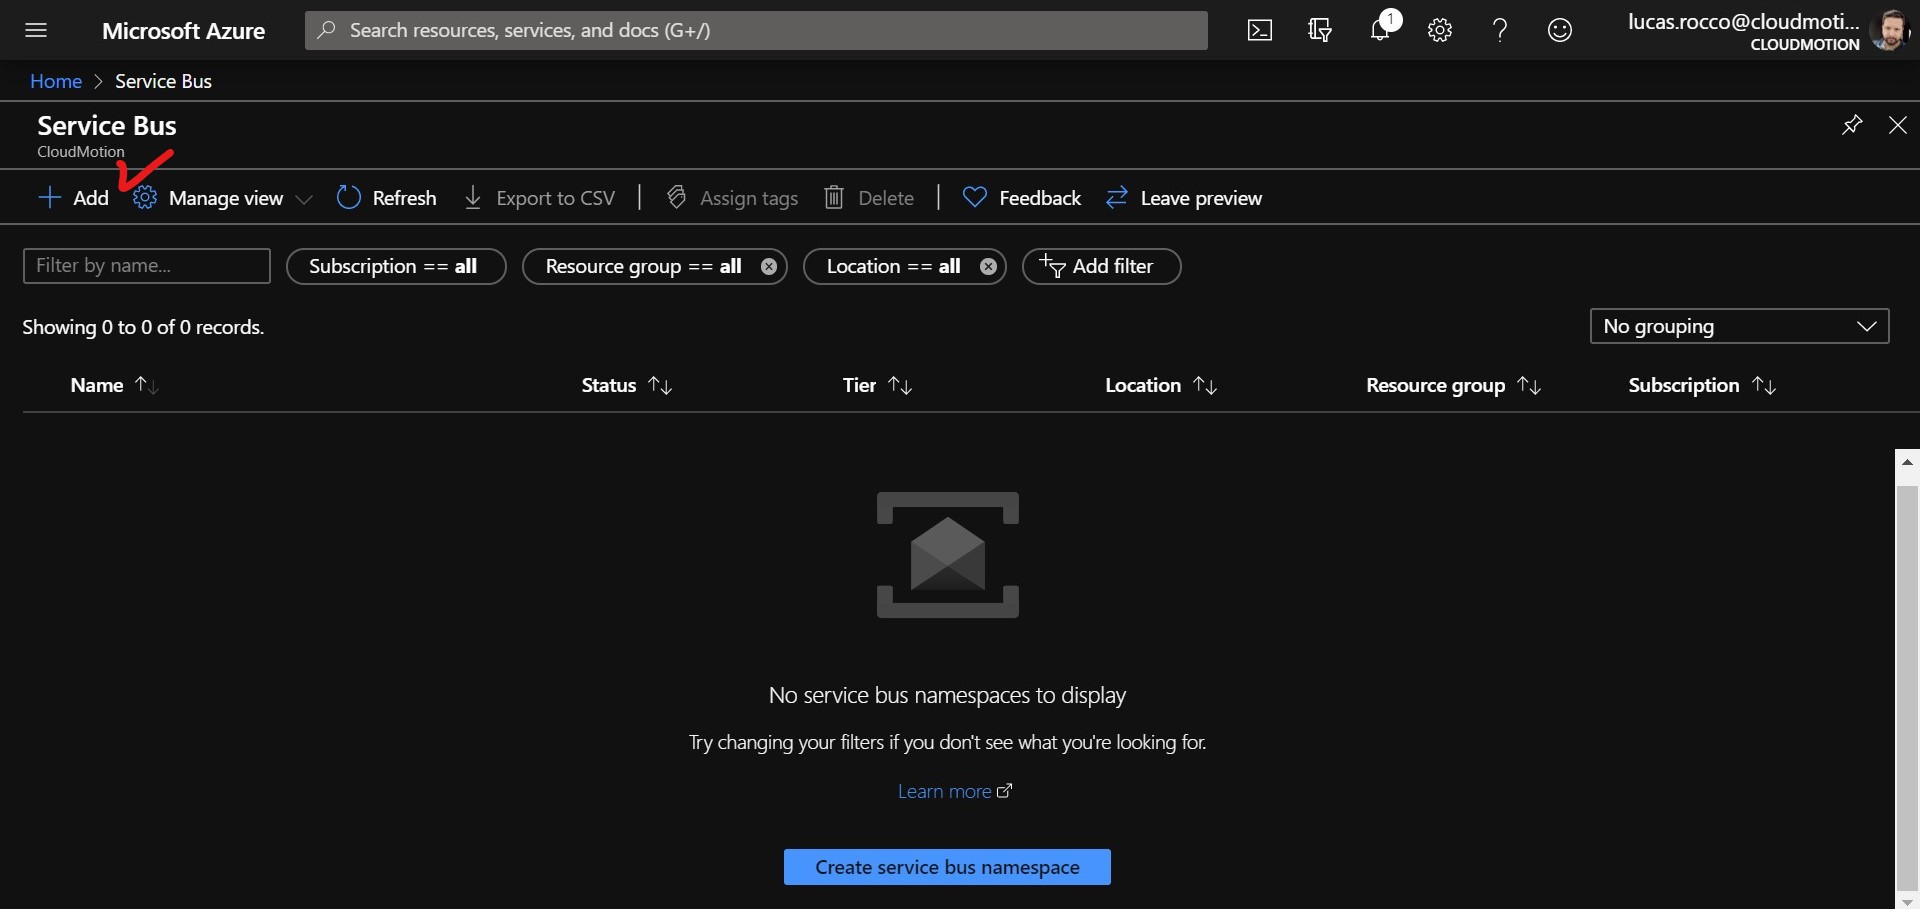Open Cloud Shell from top bar
Viewport: 1920px width, 909px height.
pos(1260,30)
